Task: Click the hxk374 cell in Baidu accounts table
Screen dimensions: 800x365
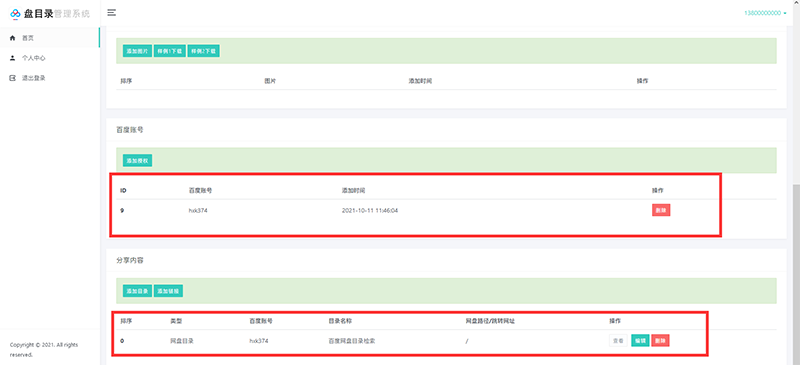Action: (x=198, y=210)
